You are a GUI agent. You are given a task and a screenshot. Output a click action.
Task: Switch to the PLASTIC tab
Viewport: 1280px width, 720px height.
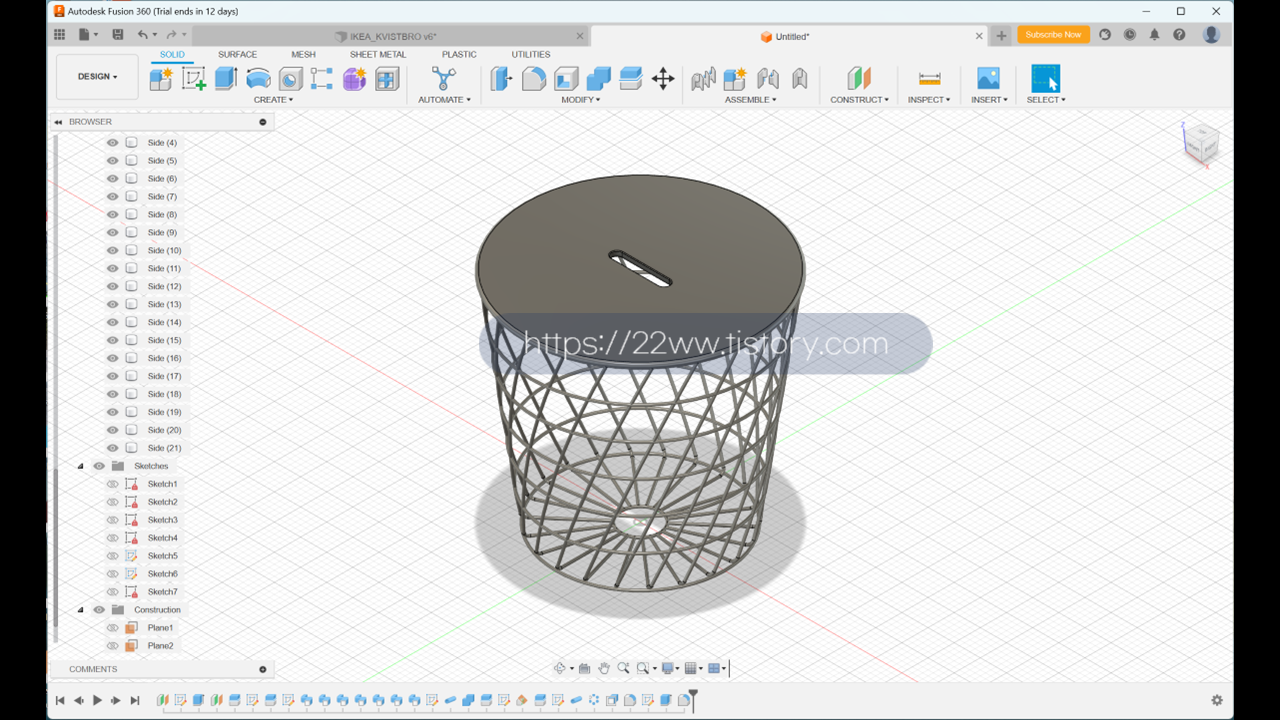459,55
